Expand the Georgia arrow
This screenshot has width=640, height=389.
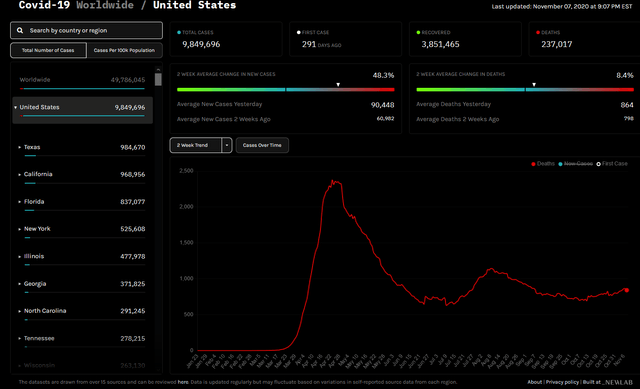[x=20, y=284]
